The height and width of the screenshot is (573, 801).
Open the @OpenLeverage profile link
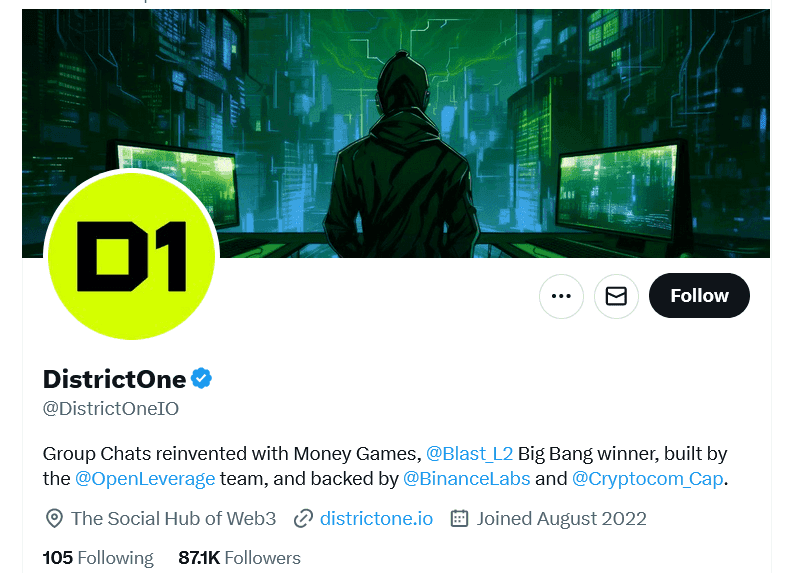coord(145,479)
